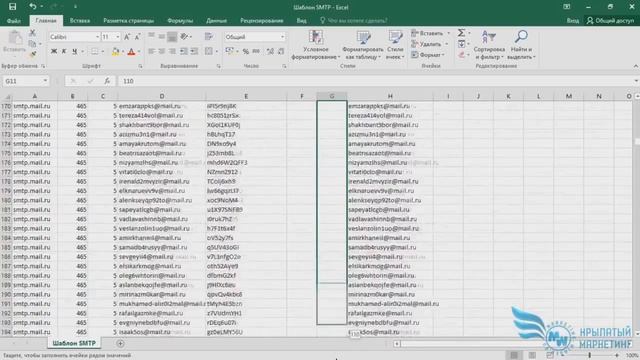Toggle bold formatting (Ж)
This screenshot has width=640, height=360.
click(x=54, y=51)
